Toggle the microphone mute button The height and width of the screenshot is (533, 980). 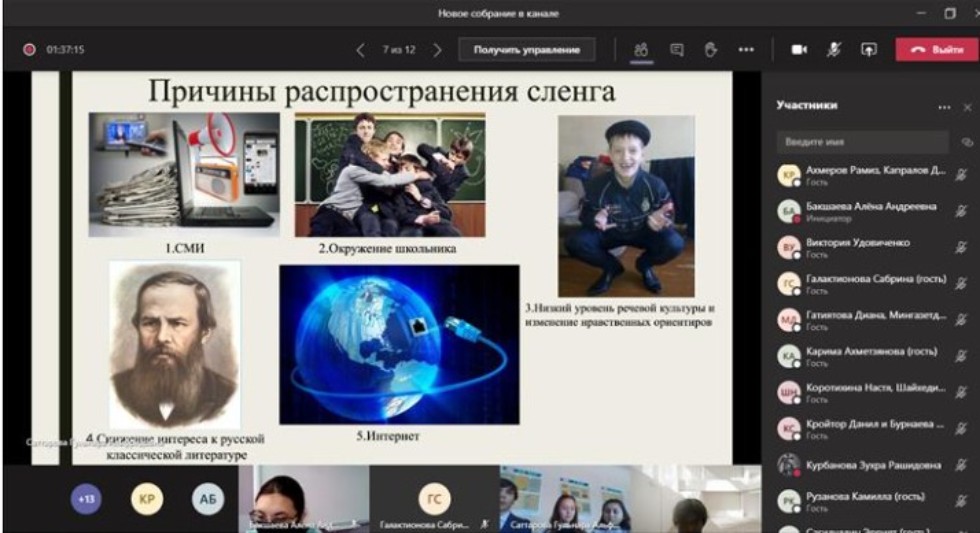(x=834, y=49)
